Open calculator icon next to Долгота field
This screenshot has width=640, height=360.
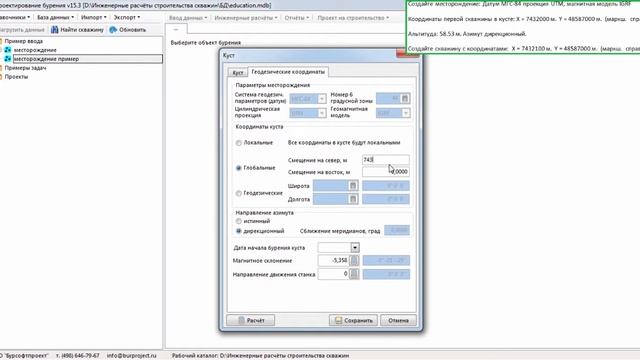[x=353, y=199]
